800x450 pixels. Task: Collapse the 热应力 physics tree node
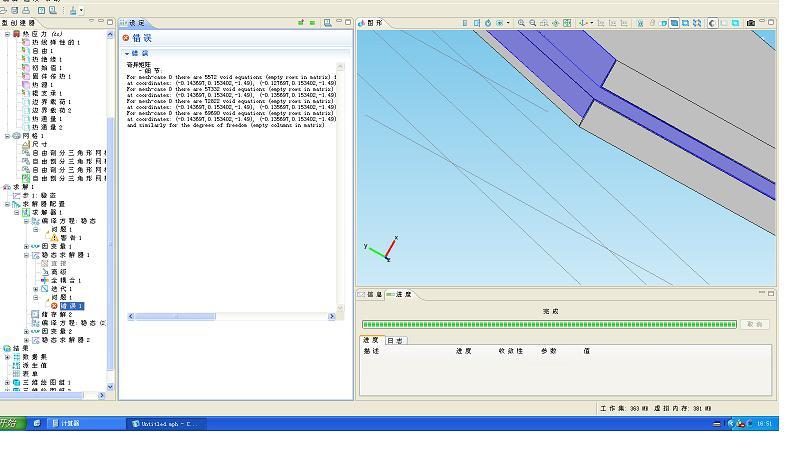(6, 34)
